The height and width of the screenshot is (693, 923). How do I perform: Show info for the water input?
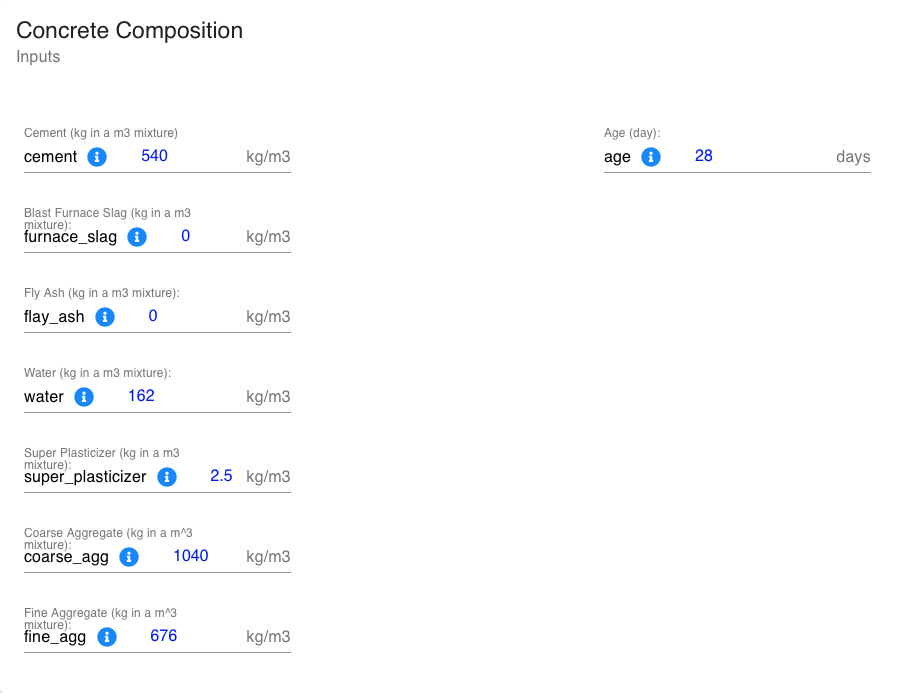84,397
